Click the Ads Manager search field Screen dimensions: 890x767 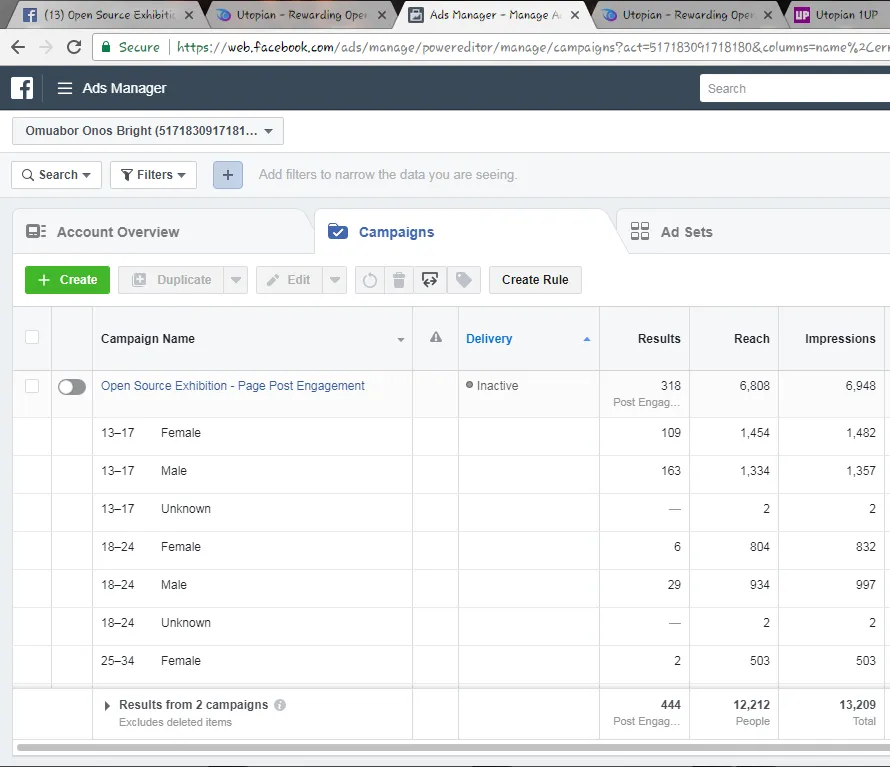tap(795, 89)
